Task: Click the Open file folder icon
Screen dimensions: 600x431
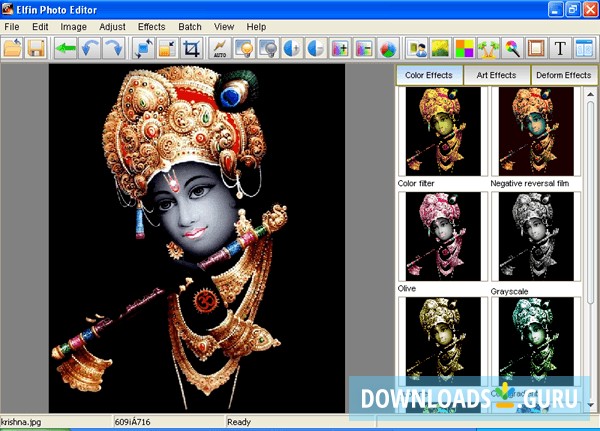Action: point(13,48)
